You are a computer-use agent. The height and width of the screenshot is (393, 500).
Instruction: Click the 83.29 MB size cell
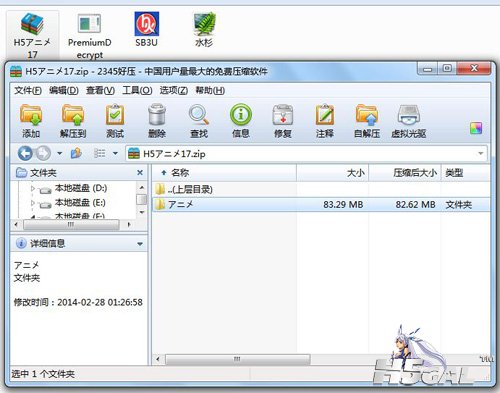343,204
